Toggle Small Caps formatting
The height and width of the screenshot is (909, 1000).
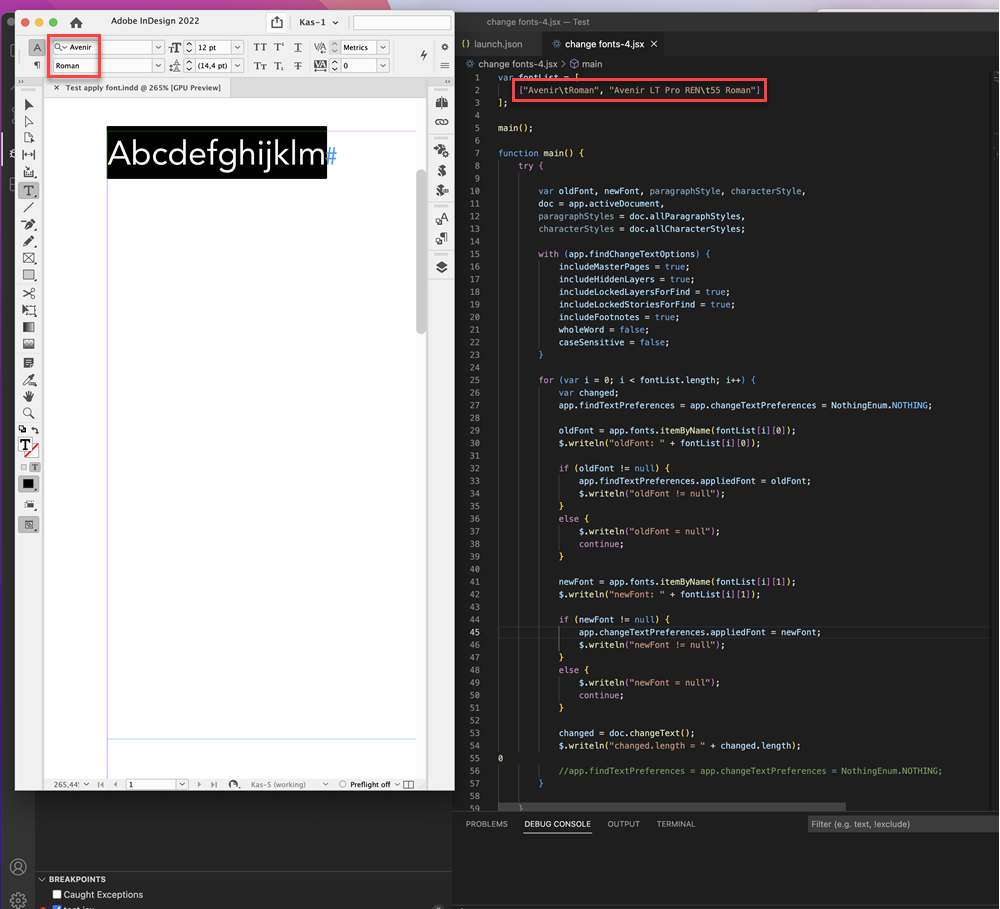(260, 66)
